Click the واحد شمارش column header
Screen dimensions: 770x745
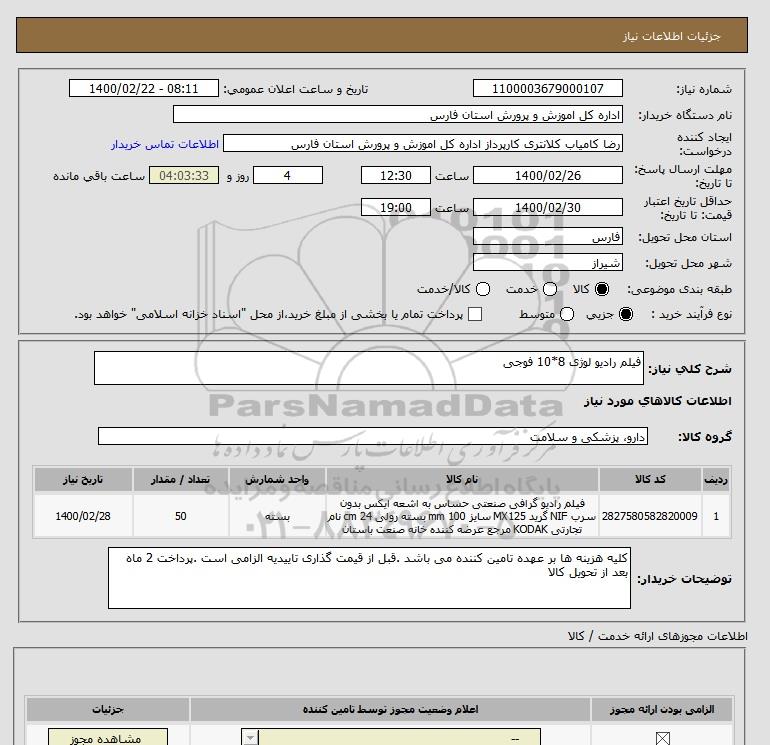277,479
